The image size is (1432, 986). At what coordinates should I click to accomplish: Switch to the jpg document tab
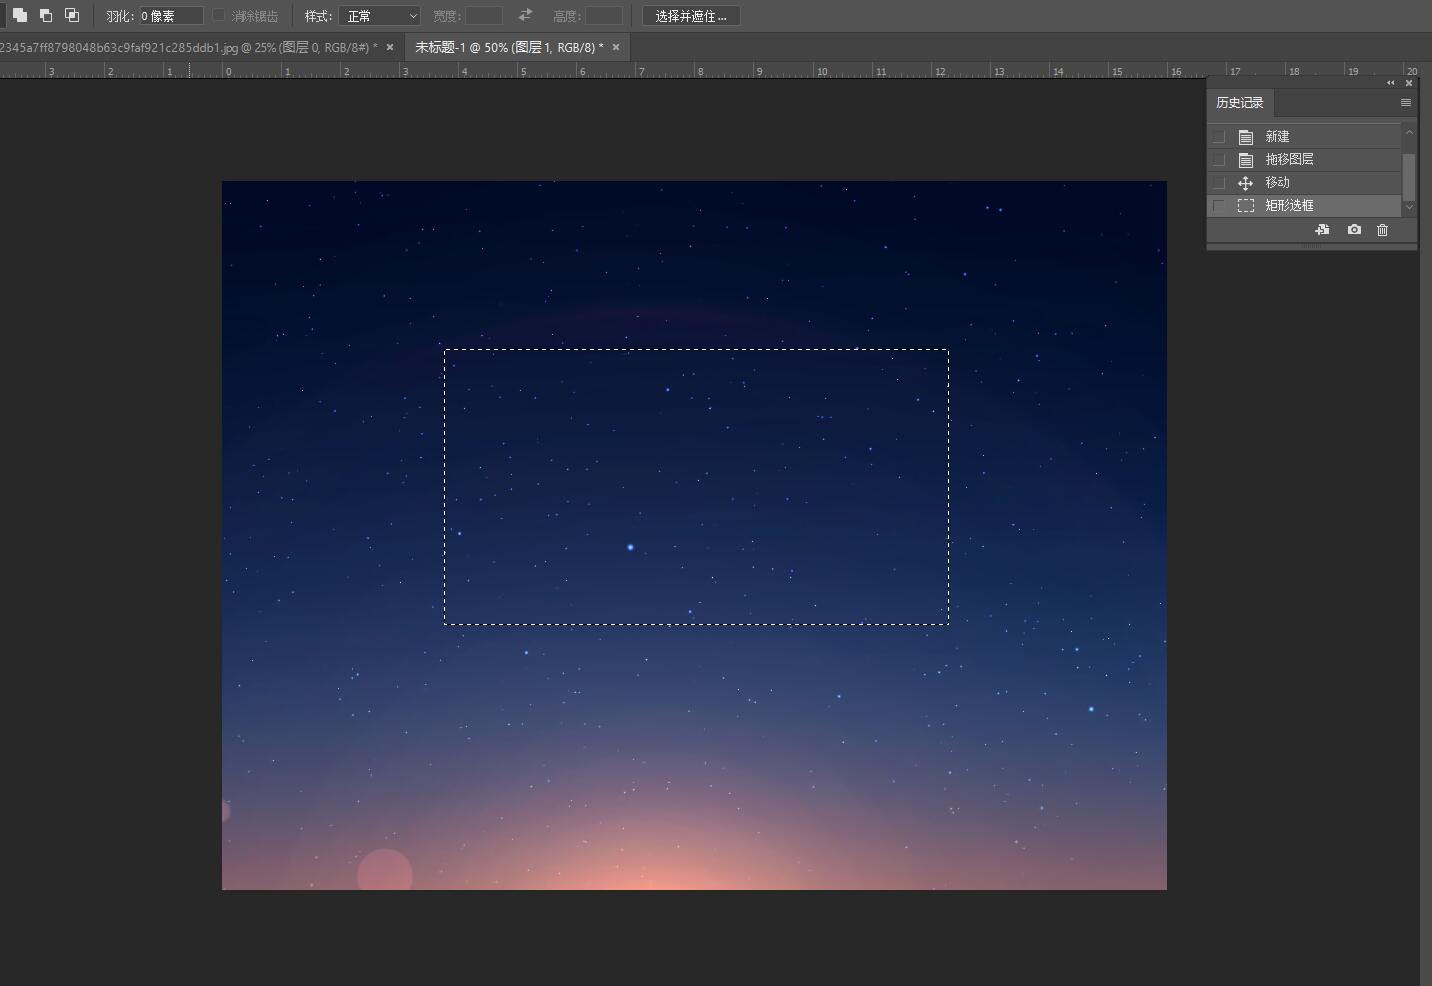point(188,47)
